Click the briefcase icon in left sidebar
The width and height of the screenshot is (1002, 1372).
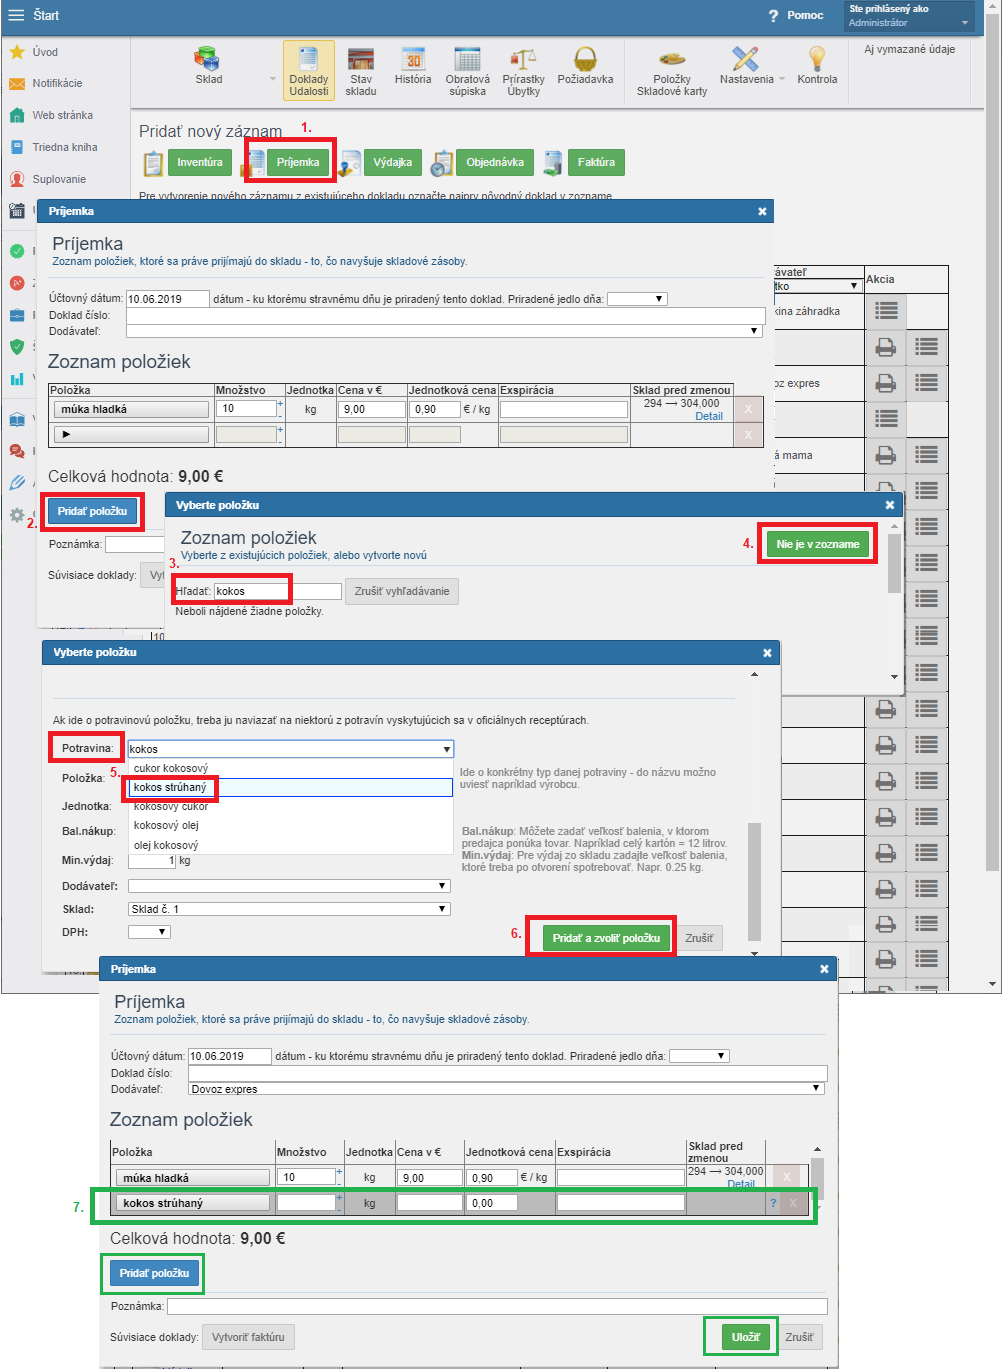(x=17, y=315)
